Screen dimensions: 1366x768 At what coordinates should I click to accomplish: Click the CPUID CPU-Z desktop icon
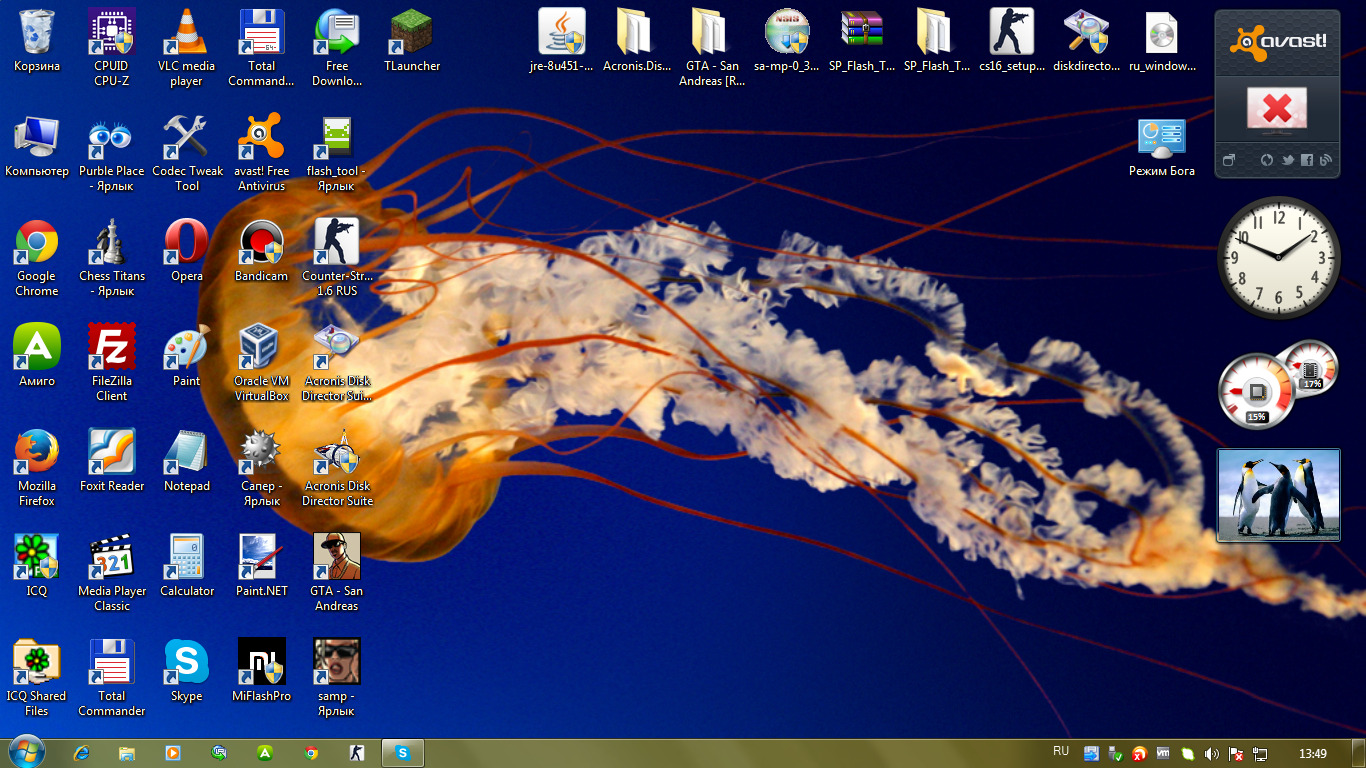(112, 34)
